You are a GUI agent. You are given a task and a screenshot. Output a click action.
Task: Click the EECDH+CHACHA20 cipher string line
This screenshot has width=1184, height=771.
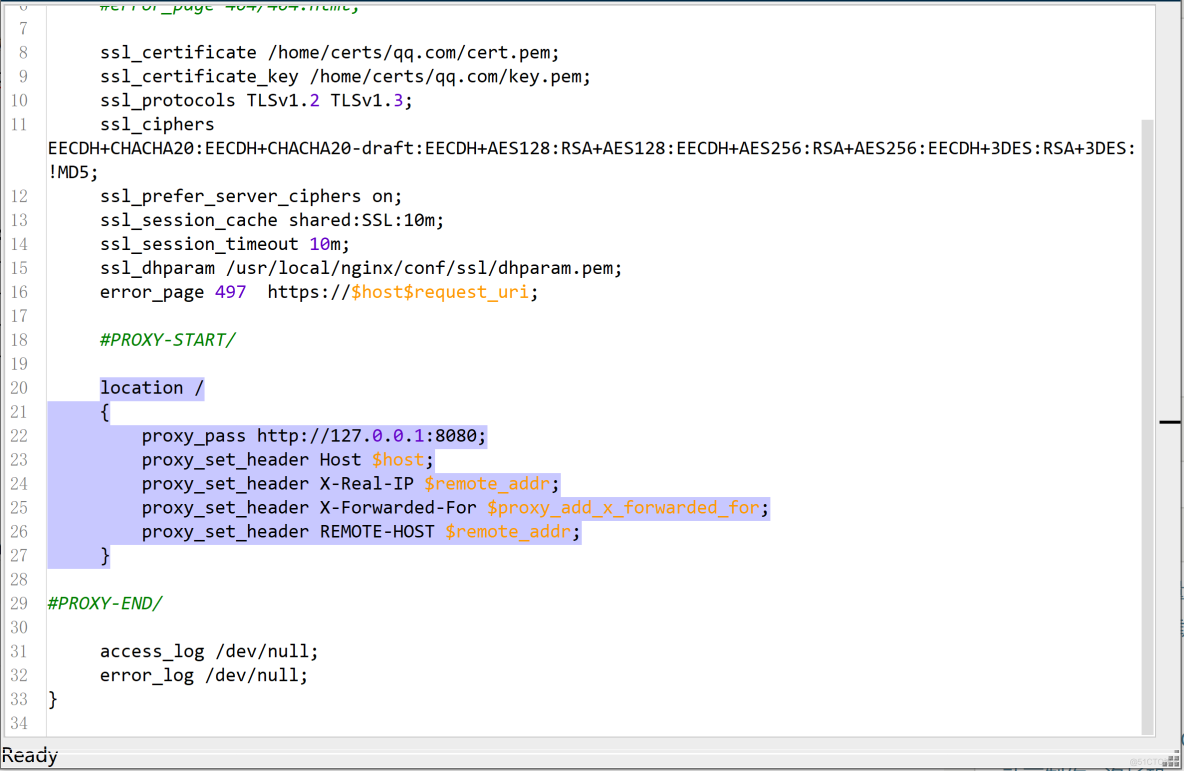(591, 149)
